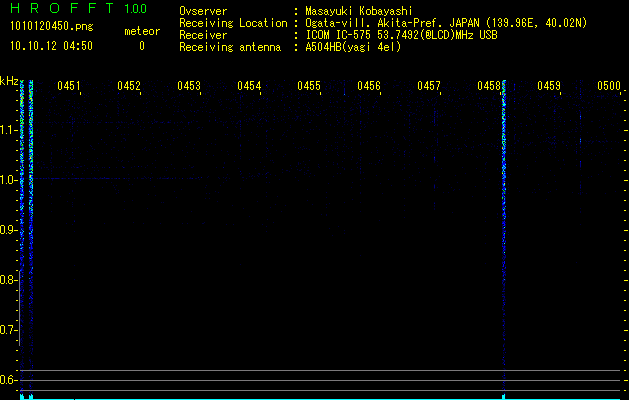Click the Ovserver label
The image size is (629, 400).
tap(203, 11)
